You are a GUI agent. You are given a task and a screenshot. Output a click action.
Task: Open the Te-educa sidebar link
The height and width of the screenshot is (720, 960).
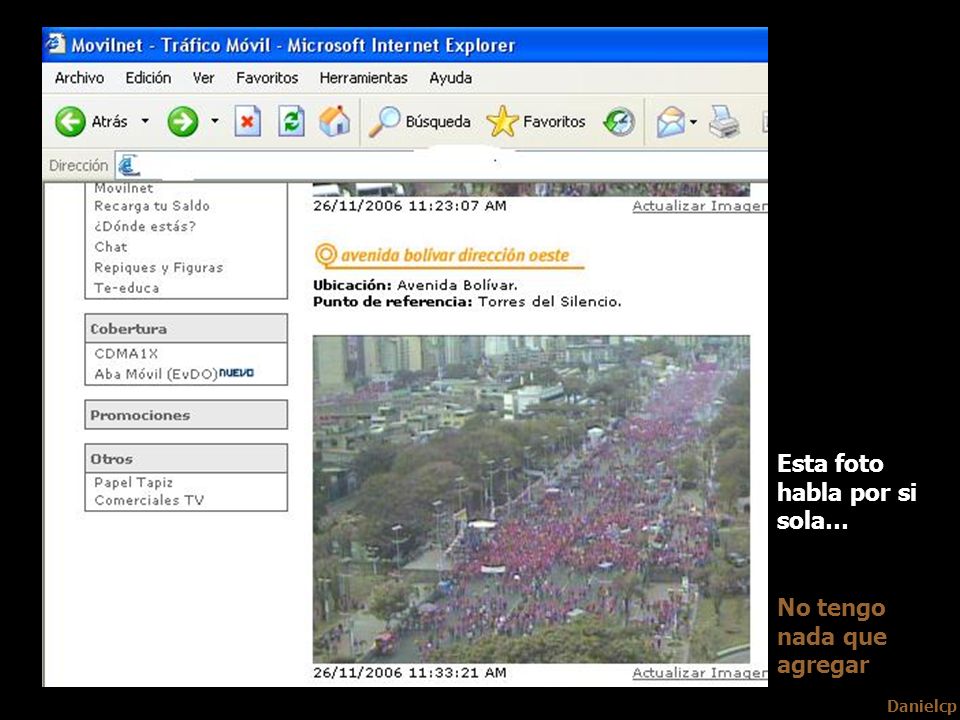click(127, 288)
